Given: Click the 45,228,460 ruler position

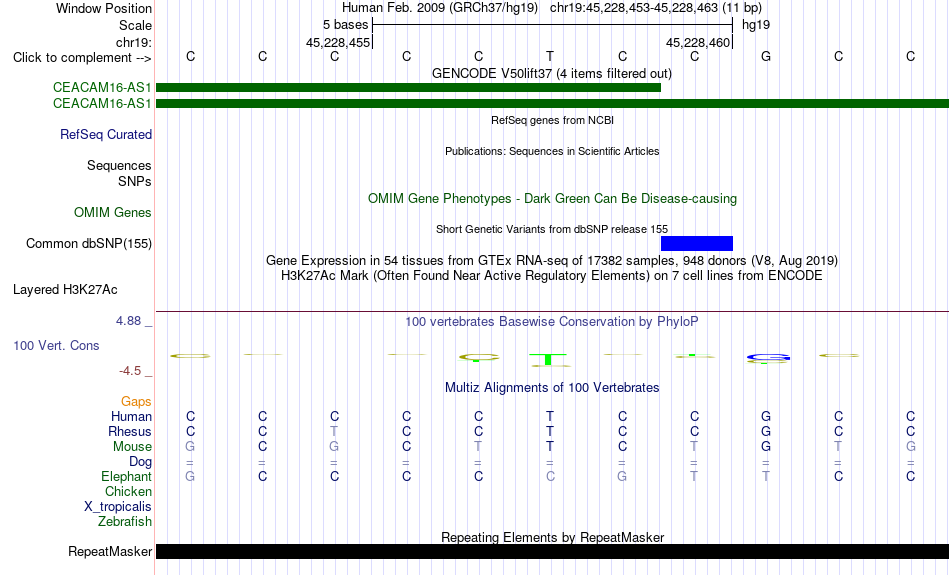Looking at the screenshot, I should click(698, 42).
